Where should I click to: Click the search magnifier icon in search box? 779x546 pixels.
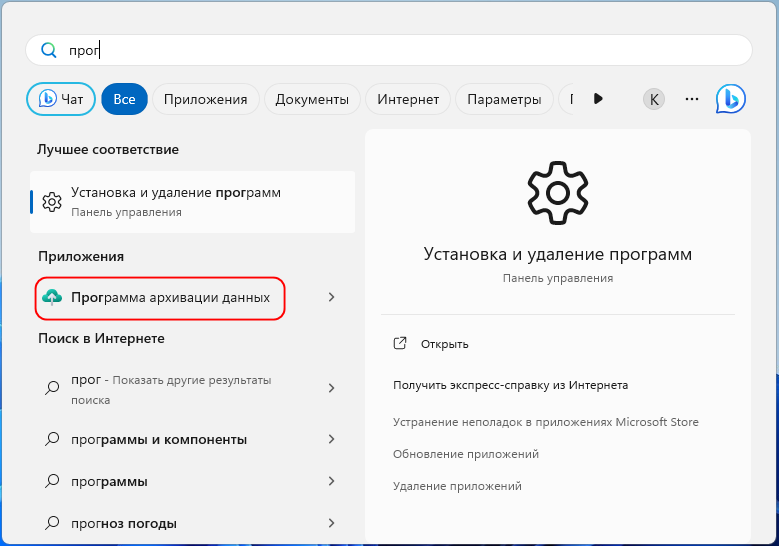49,50
